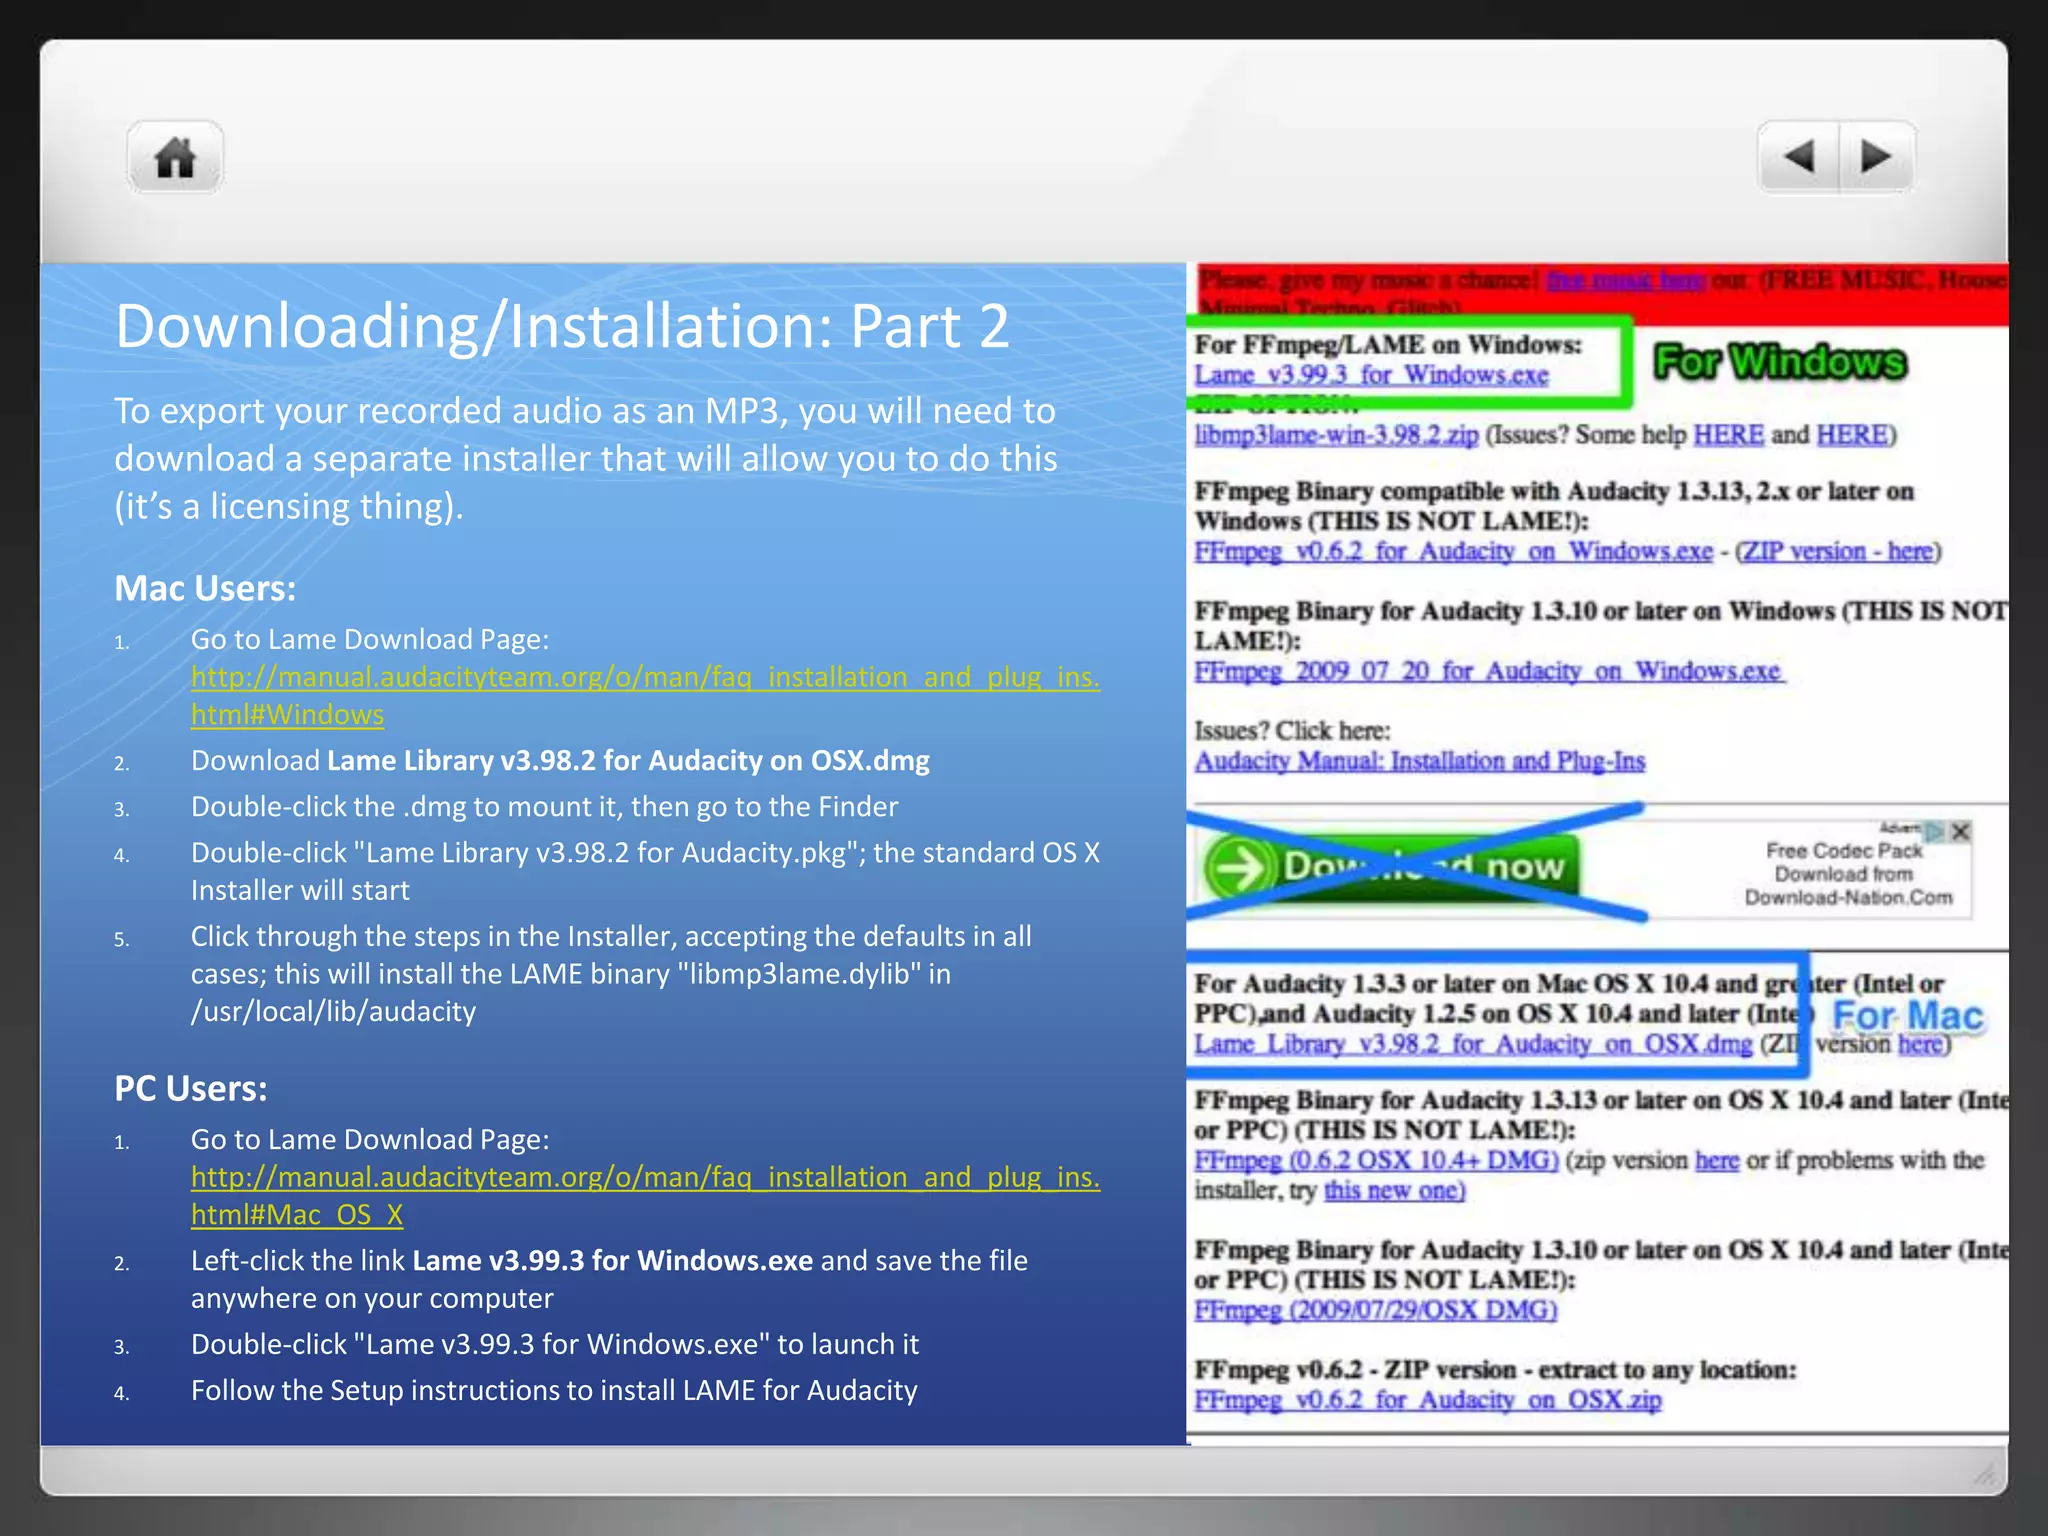This screenshot has width=2048, height=1536.
Task: Open Audacity Manual: Installation and Plug-Ins link
Action: point(1419,762)
